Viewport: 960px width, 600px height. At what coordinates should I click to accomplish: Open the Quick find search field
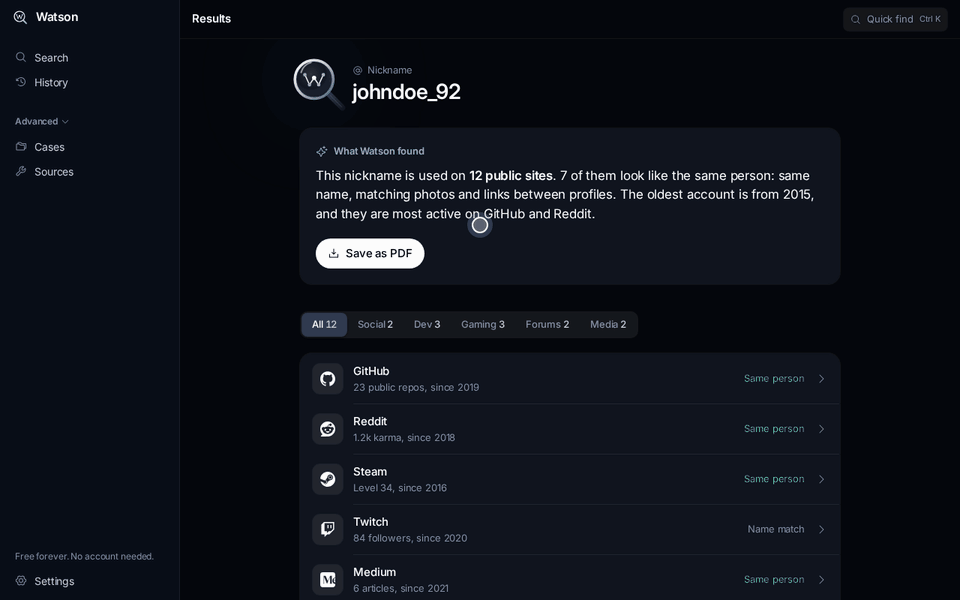pos(895,19)
